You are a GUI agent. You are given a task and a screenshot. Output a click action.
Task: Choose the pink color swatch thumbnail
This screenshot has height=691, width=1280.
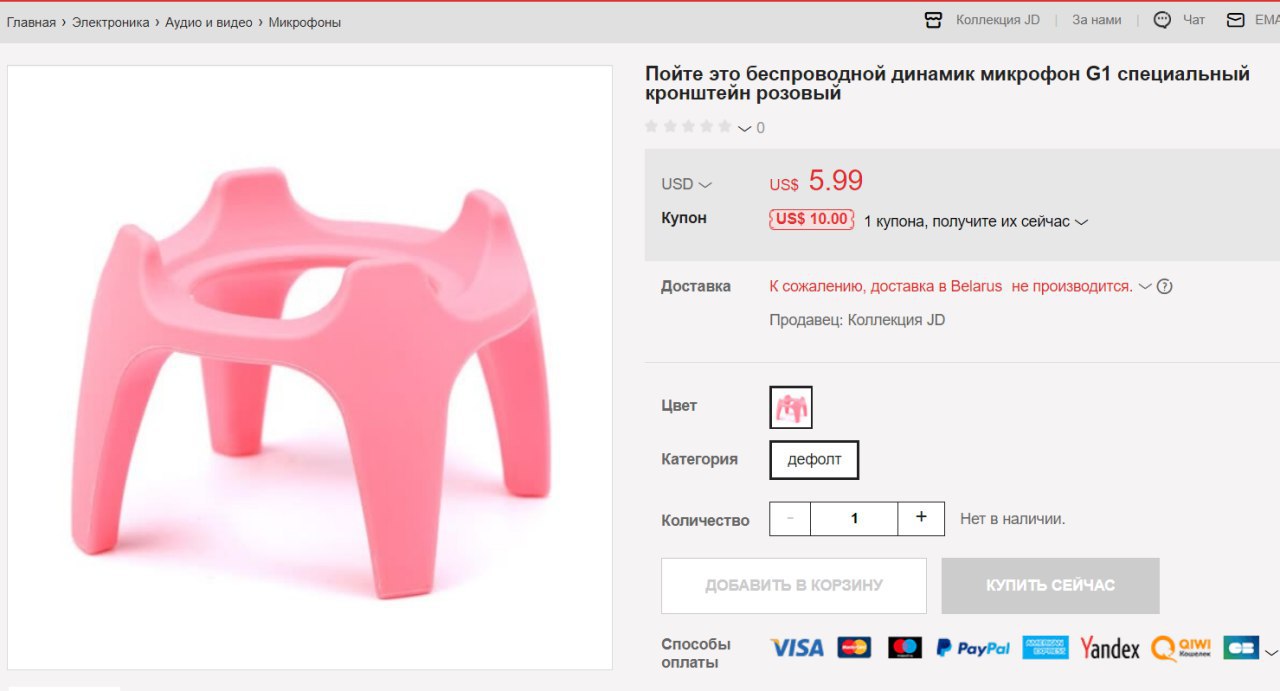coord(791,407)
